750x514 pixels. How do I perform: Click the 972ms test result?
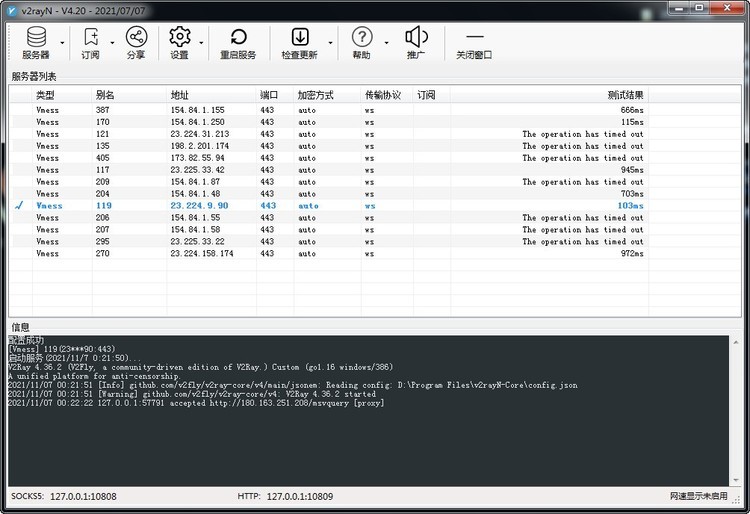point(632,253)
